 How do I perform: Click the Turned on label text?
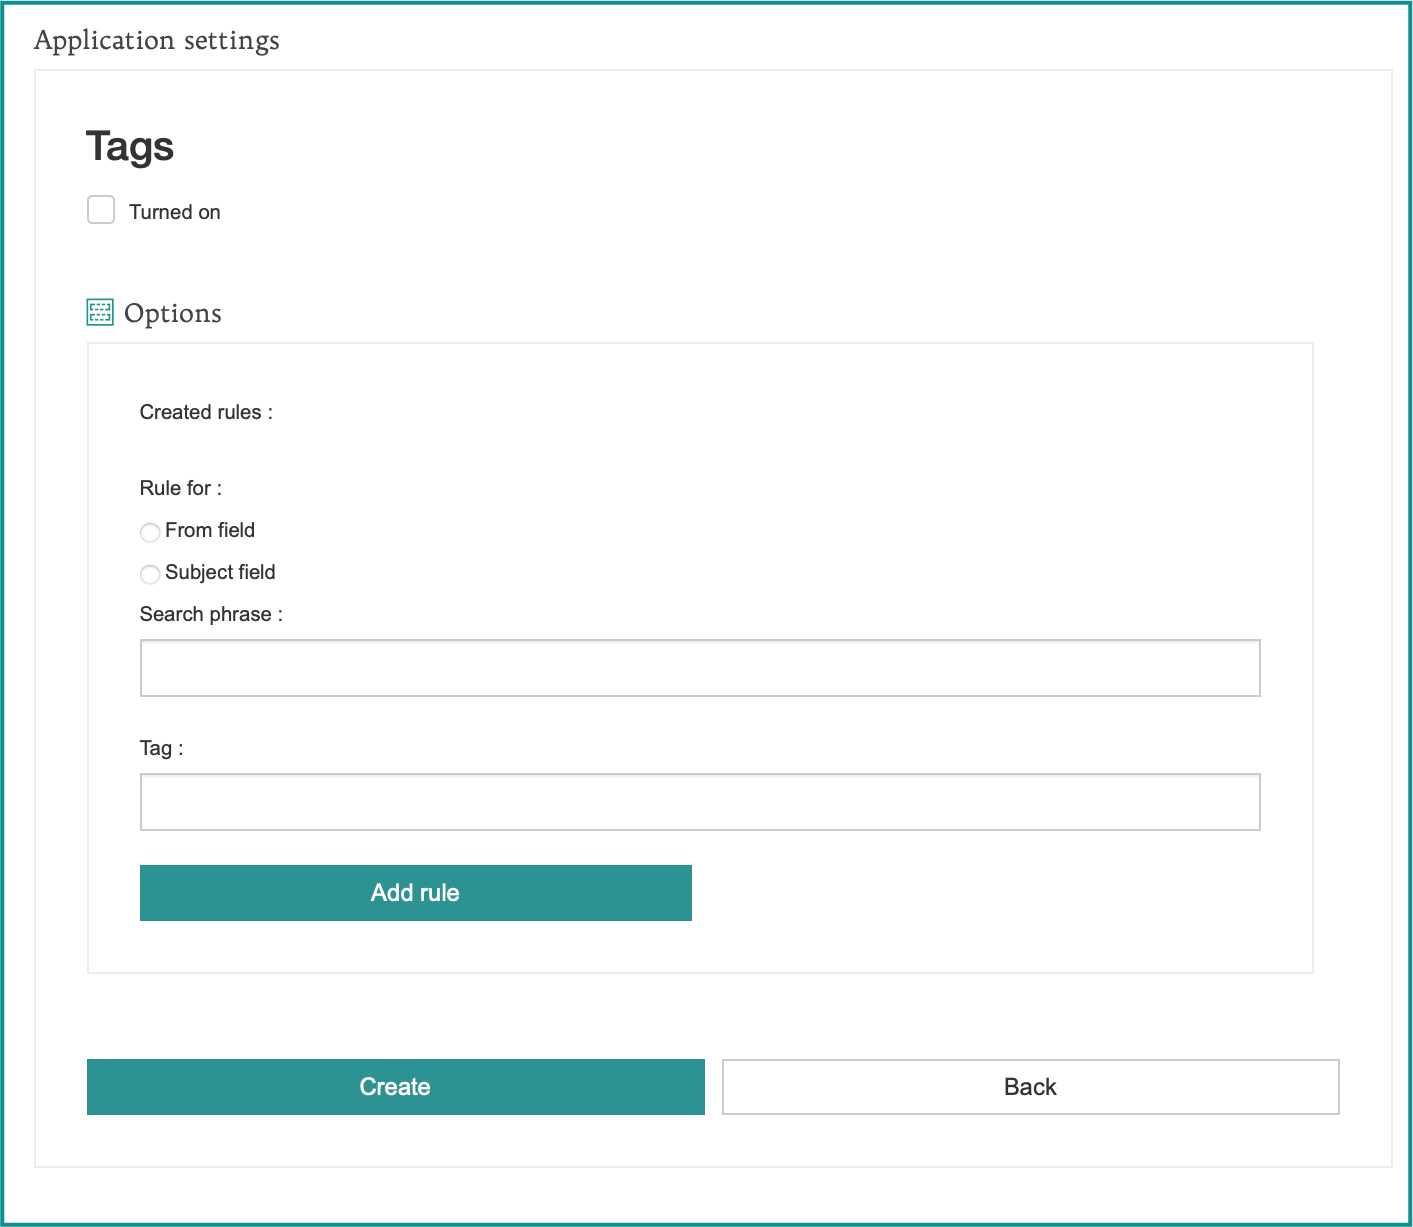174,211
